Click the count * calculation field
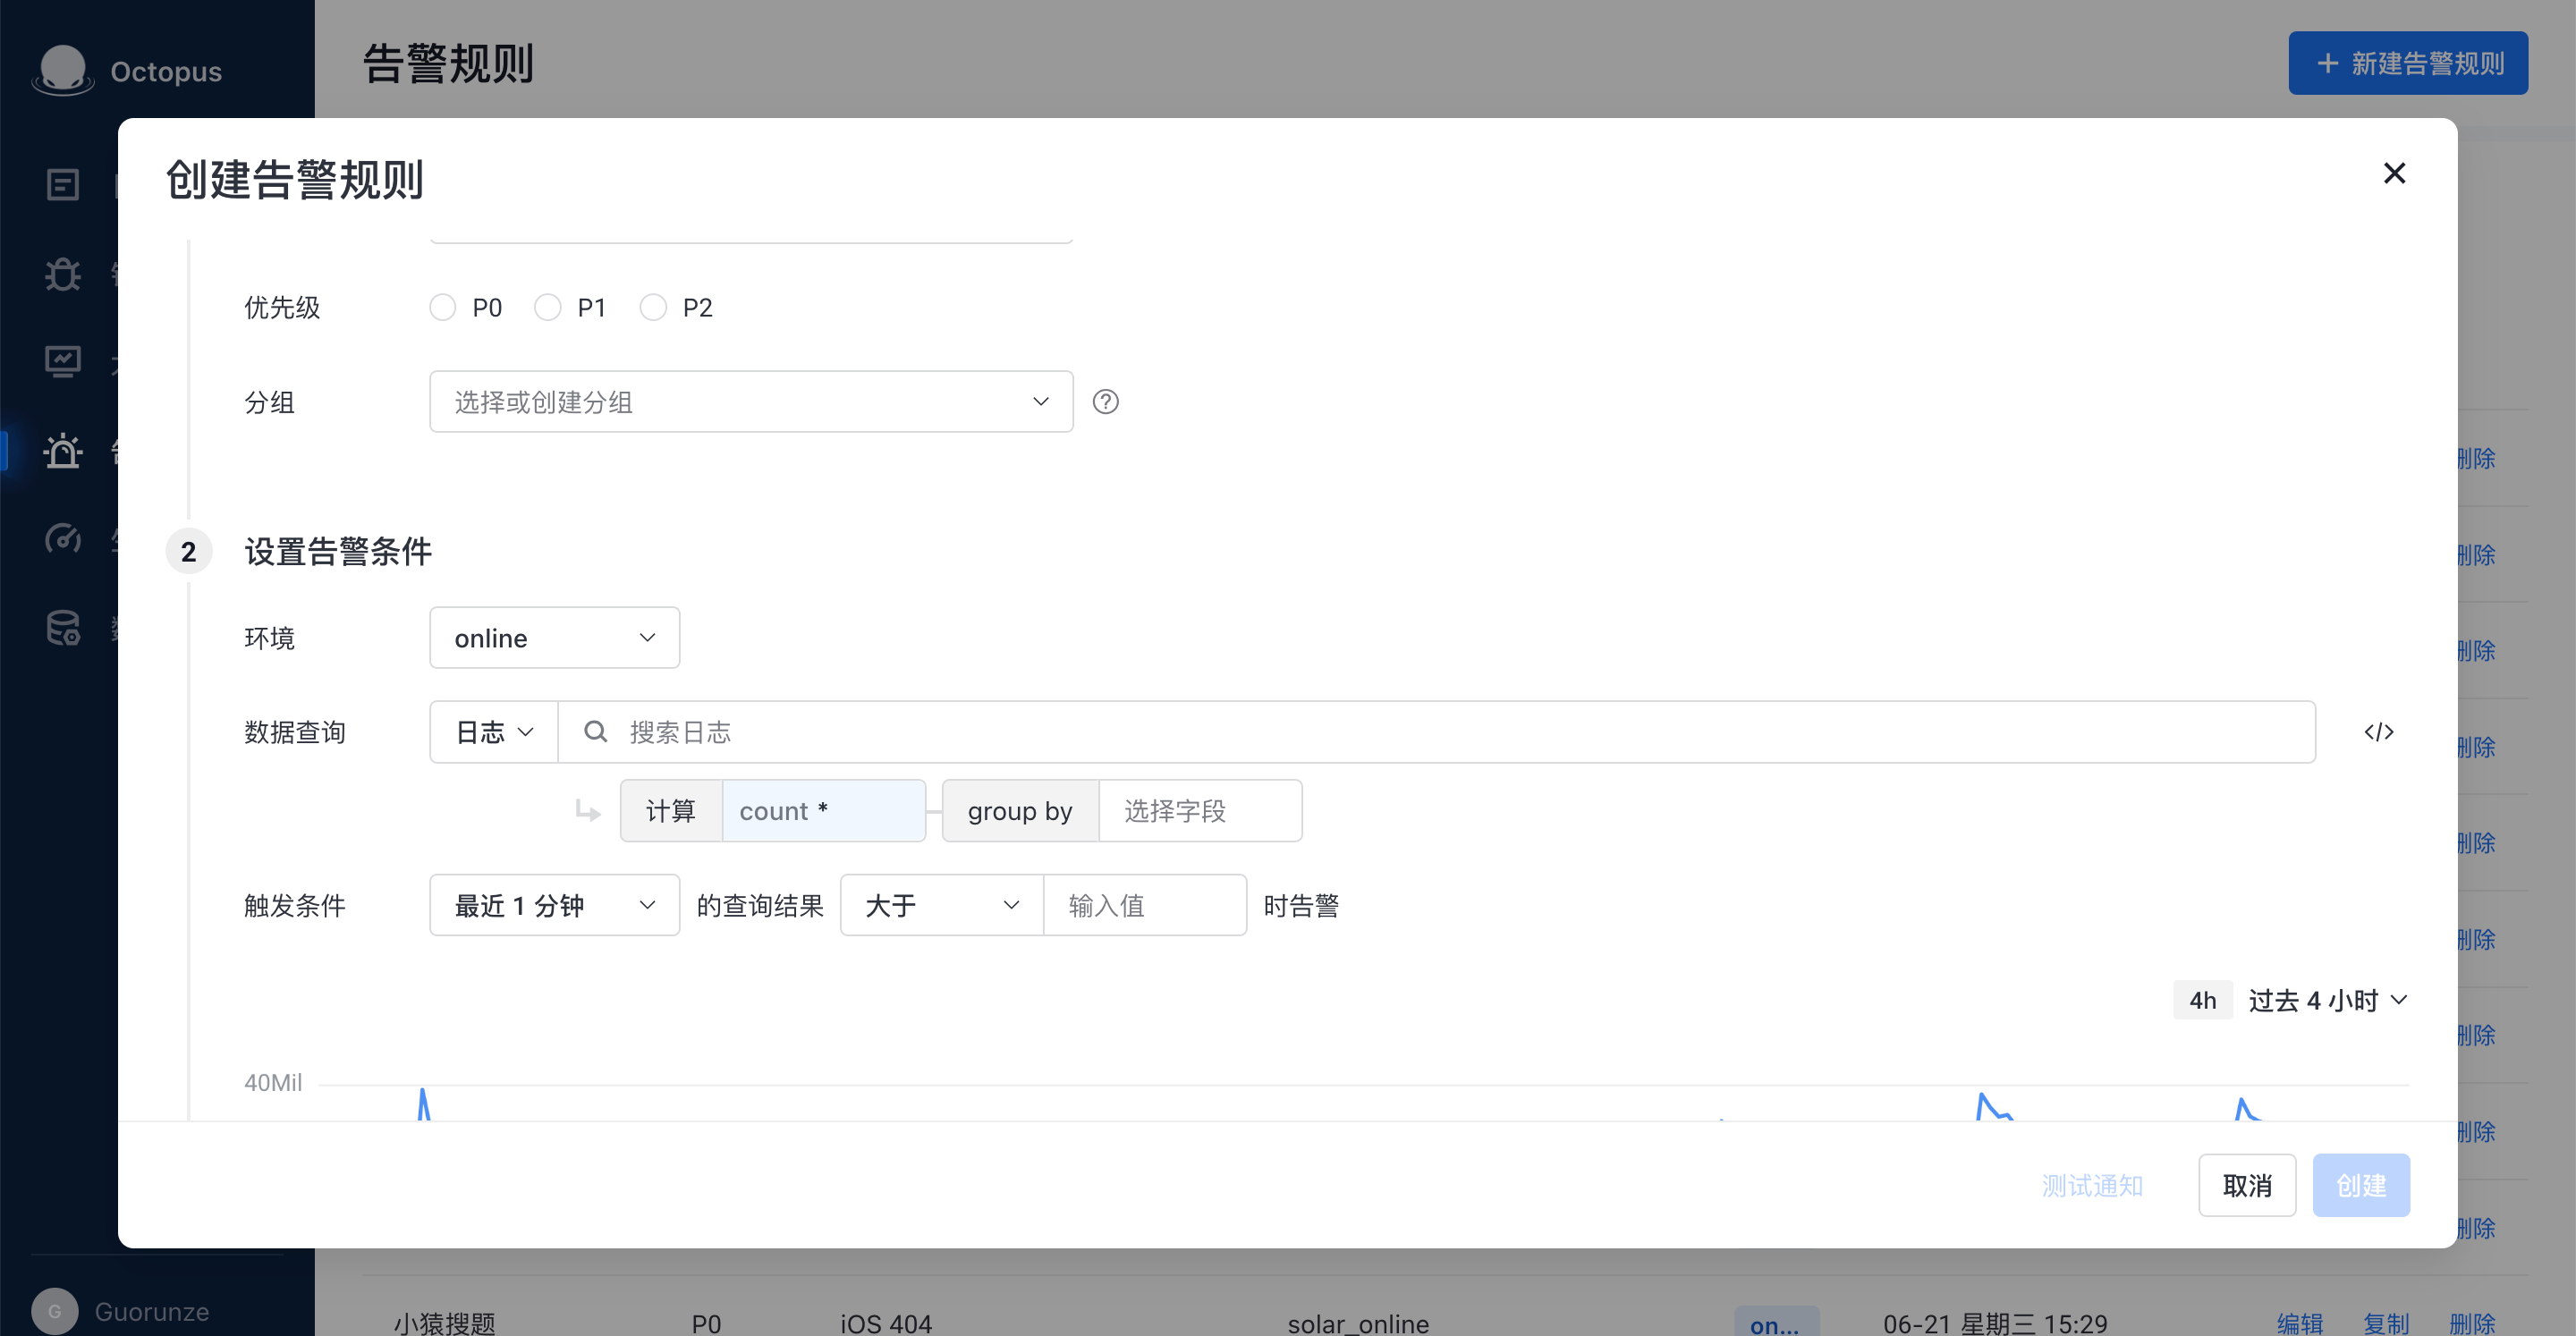Screen dimensions: 2576x1336 pos(823,811)
